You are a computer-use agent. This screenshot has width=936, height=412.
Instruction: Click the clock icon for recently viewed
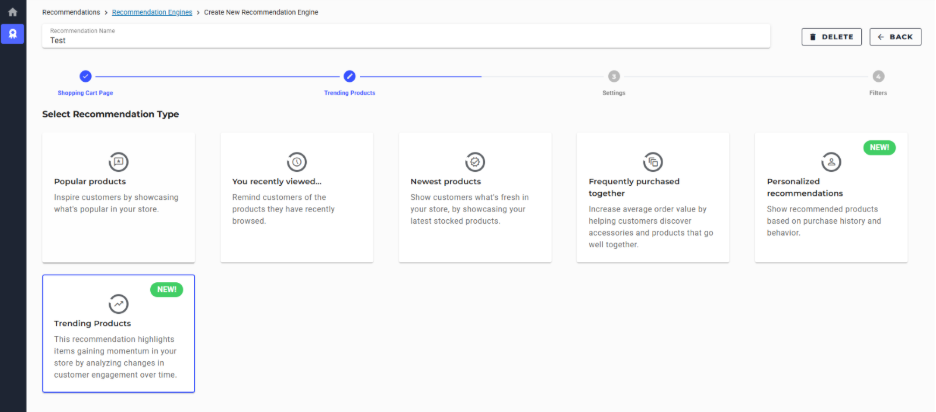click(297, 162)
